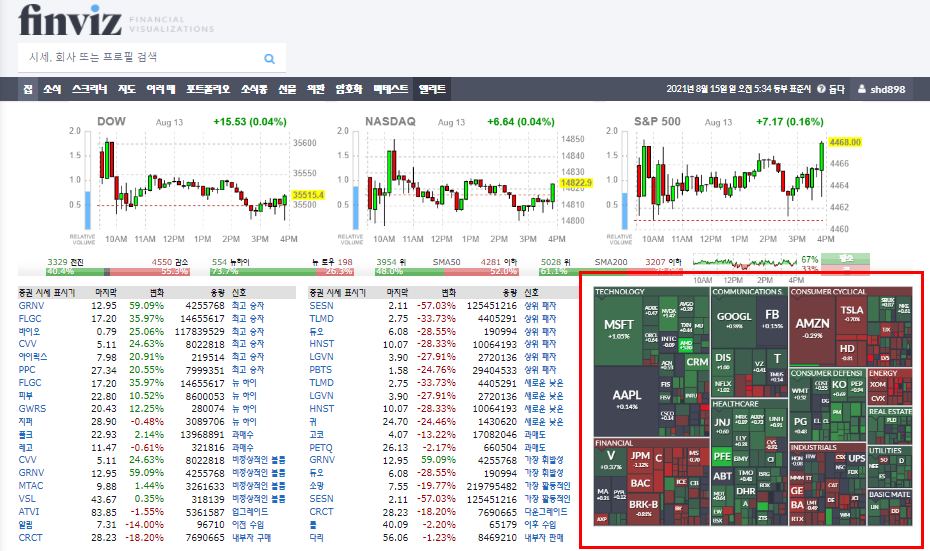The image size is (930, 551).
Task: Click the HEALTHCARE sector label in heatmap
Action: coord(735,404)
